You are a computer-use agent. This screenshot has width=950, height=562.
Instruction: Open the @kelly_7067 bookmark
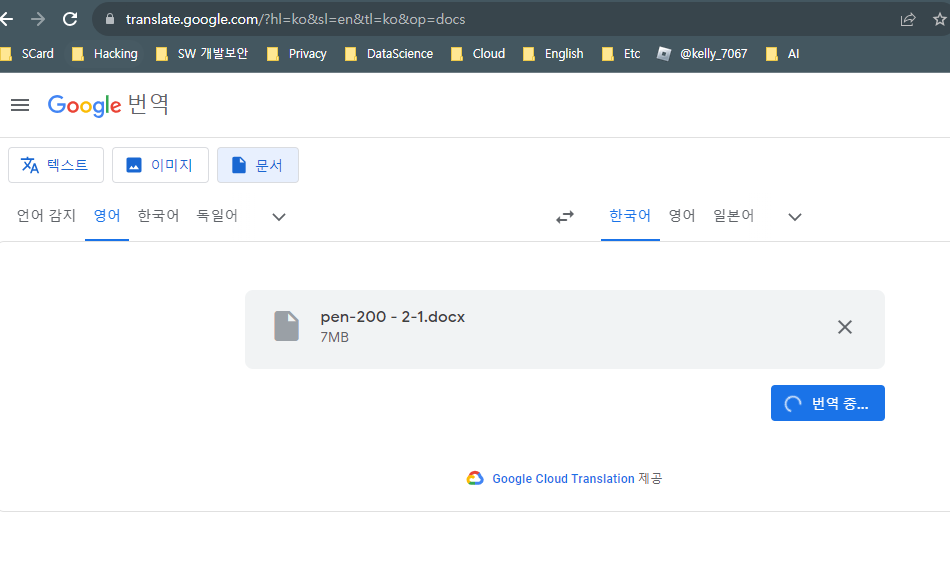tap(702, 54)
